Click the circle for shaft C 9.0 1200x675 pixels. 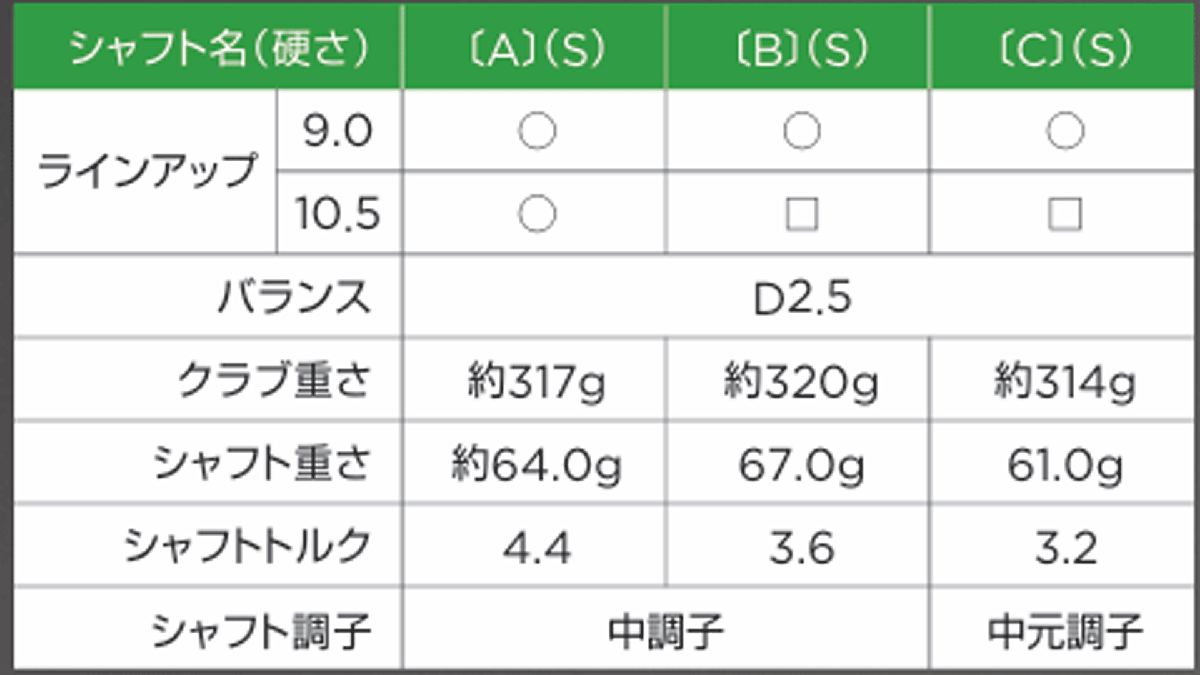[x=1066, y=131]
